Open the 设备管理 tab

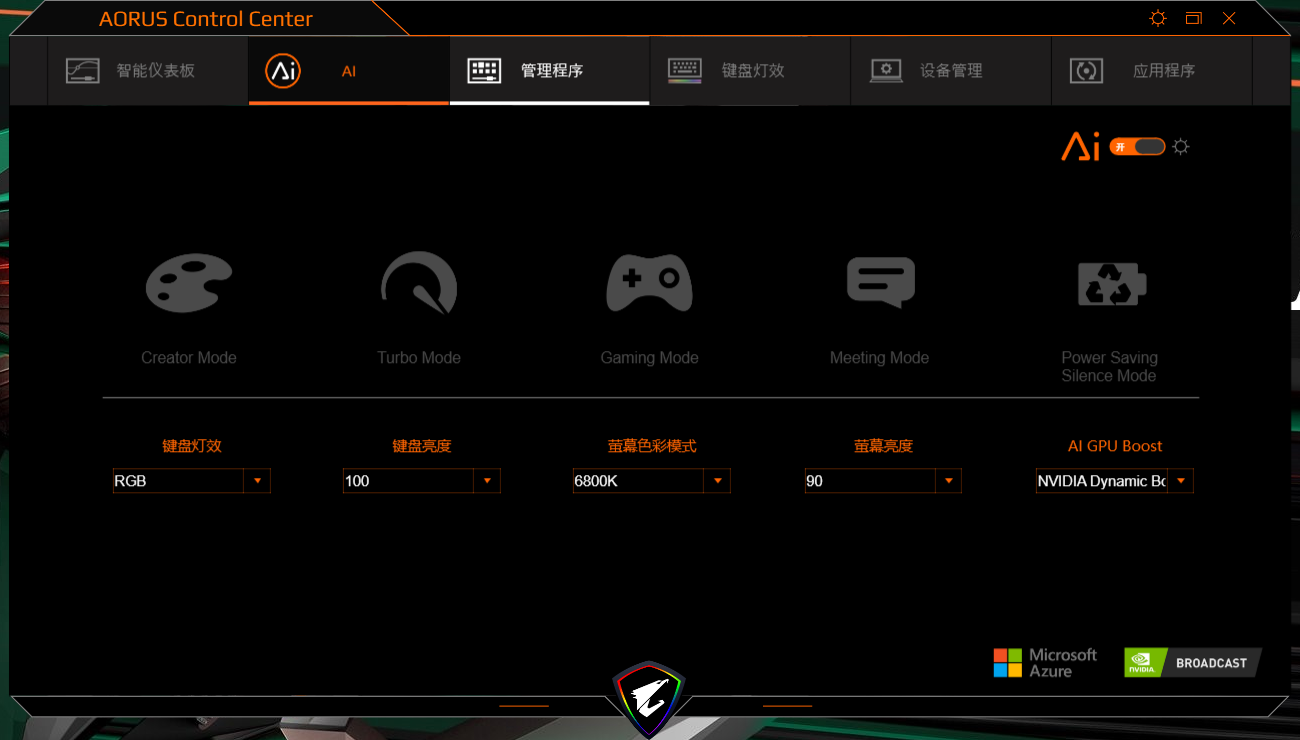[950, 71]
